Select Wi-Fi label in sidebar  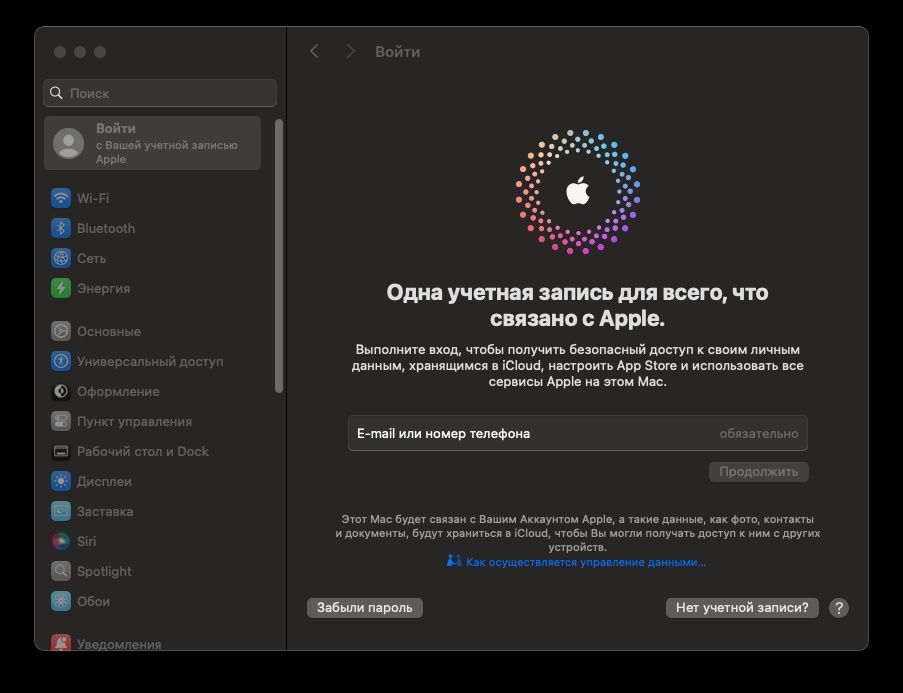[93, 198]
